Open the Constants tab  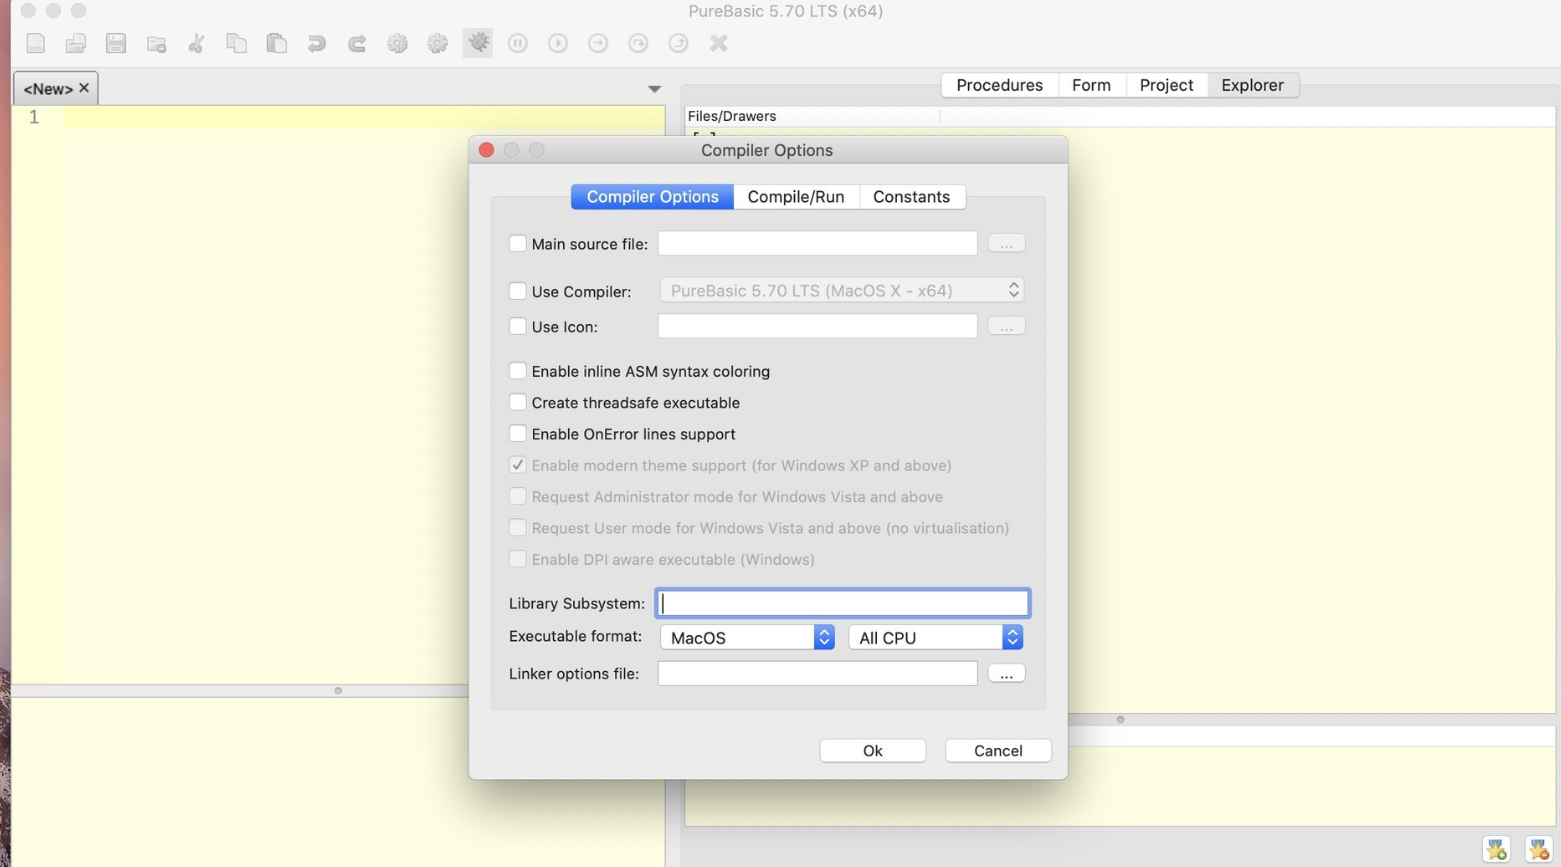[x=911, y=197]
